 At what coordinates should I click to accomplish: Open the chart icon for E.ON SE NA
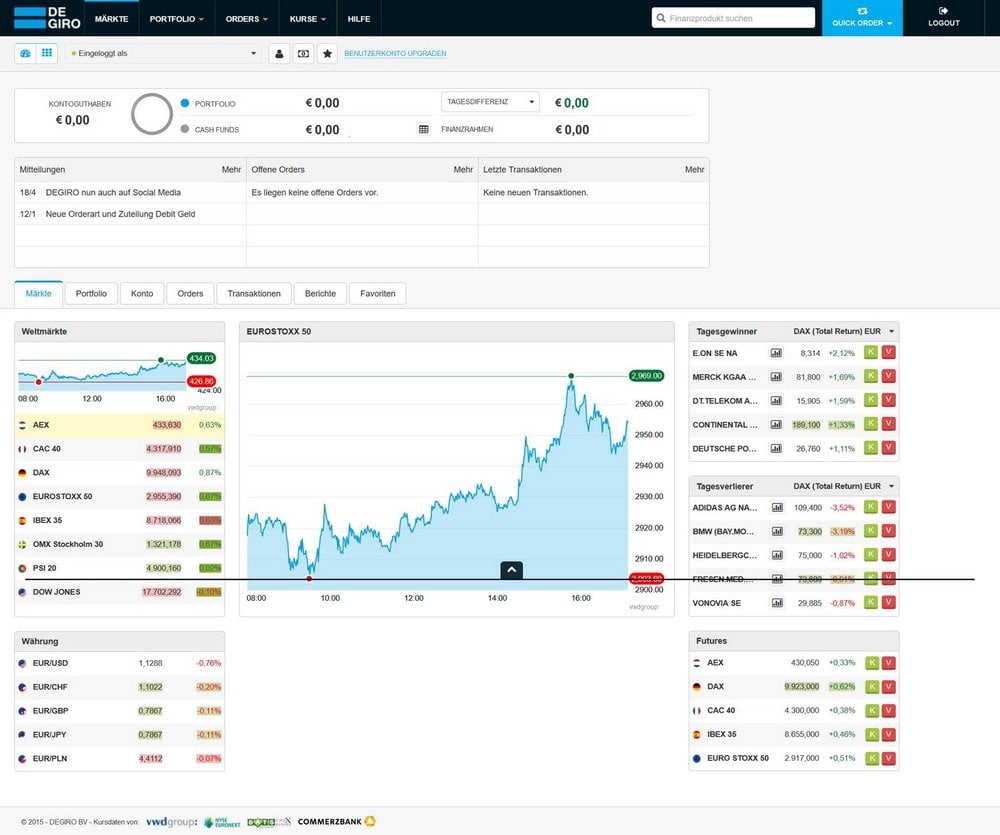(776, 353)
